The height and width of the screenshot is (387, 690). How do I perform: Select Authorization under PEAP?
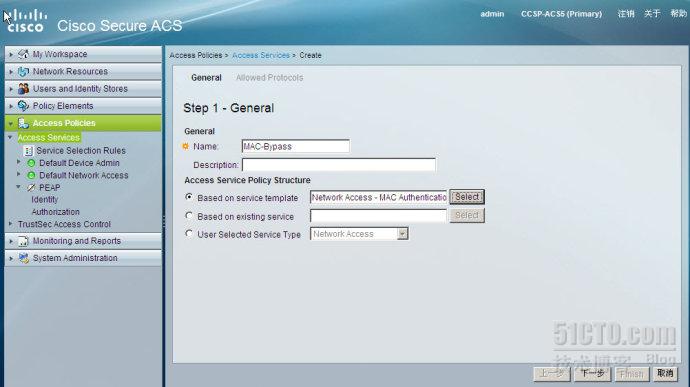coord(55,212)
